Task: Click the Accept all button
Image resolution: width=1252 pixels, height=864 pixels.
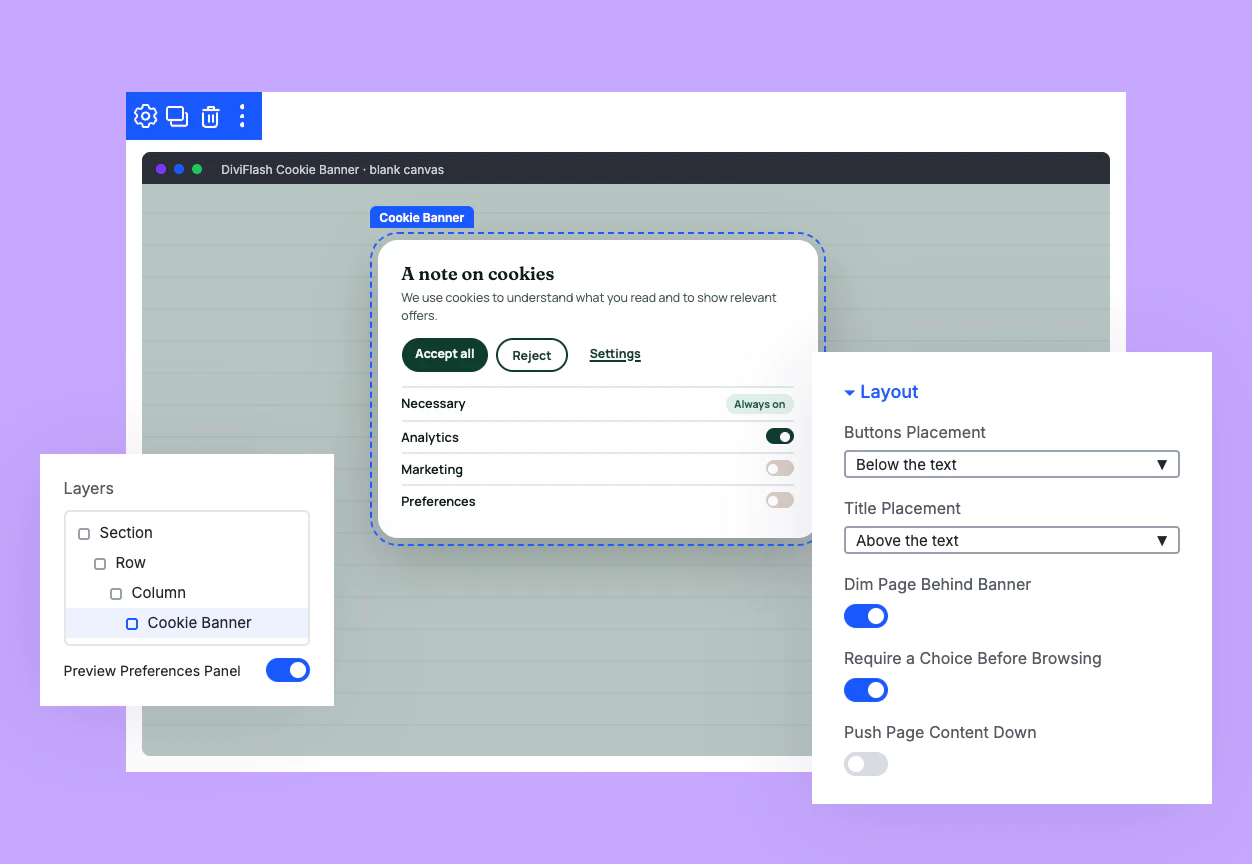Action: click(x=445, y=354)
